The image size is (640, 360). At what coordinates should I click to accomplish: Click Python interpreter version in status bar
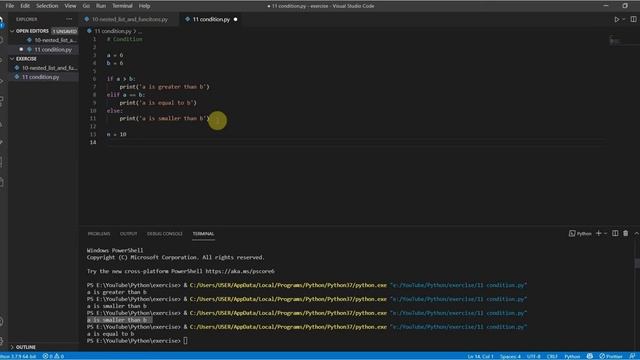pos(18,356)
